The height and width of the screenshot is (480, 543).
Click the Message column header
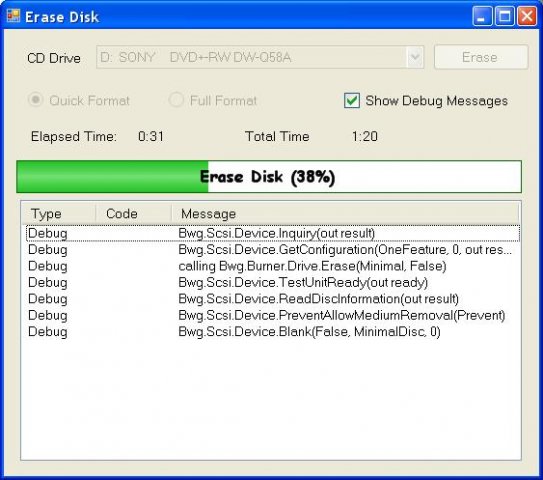[345, 214]
